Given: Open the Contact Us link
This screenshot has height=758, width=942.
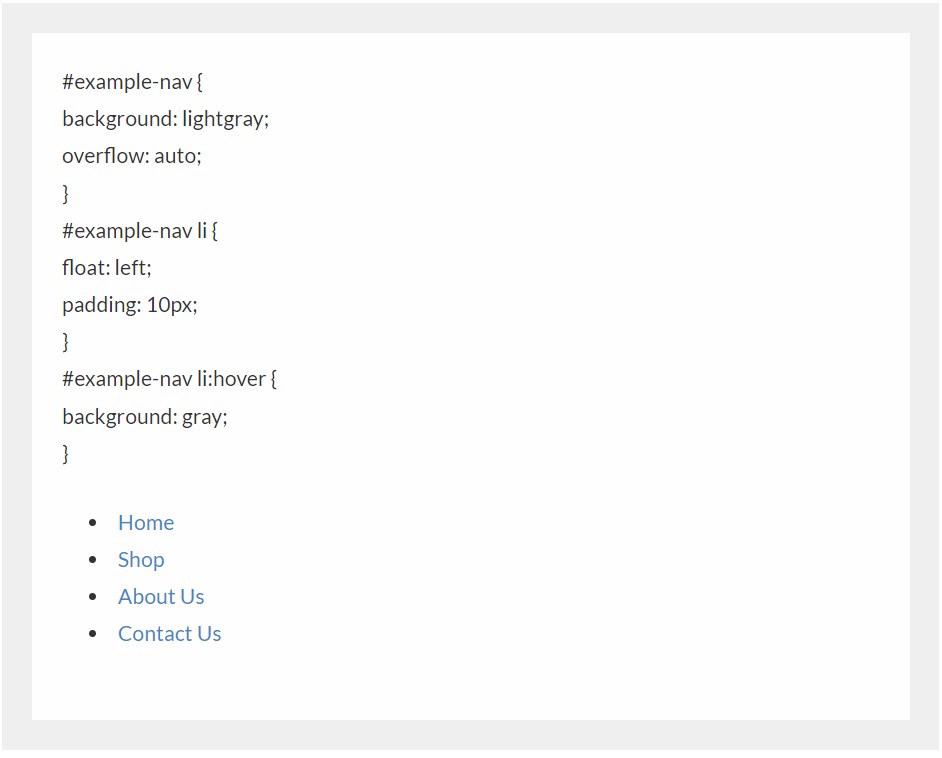Looking at the screenshot, I should (169, 634).
